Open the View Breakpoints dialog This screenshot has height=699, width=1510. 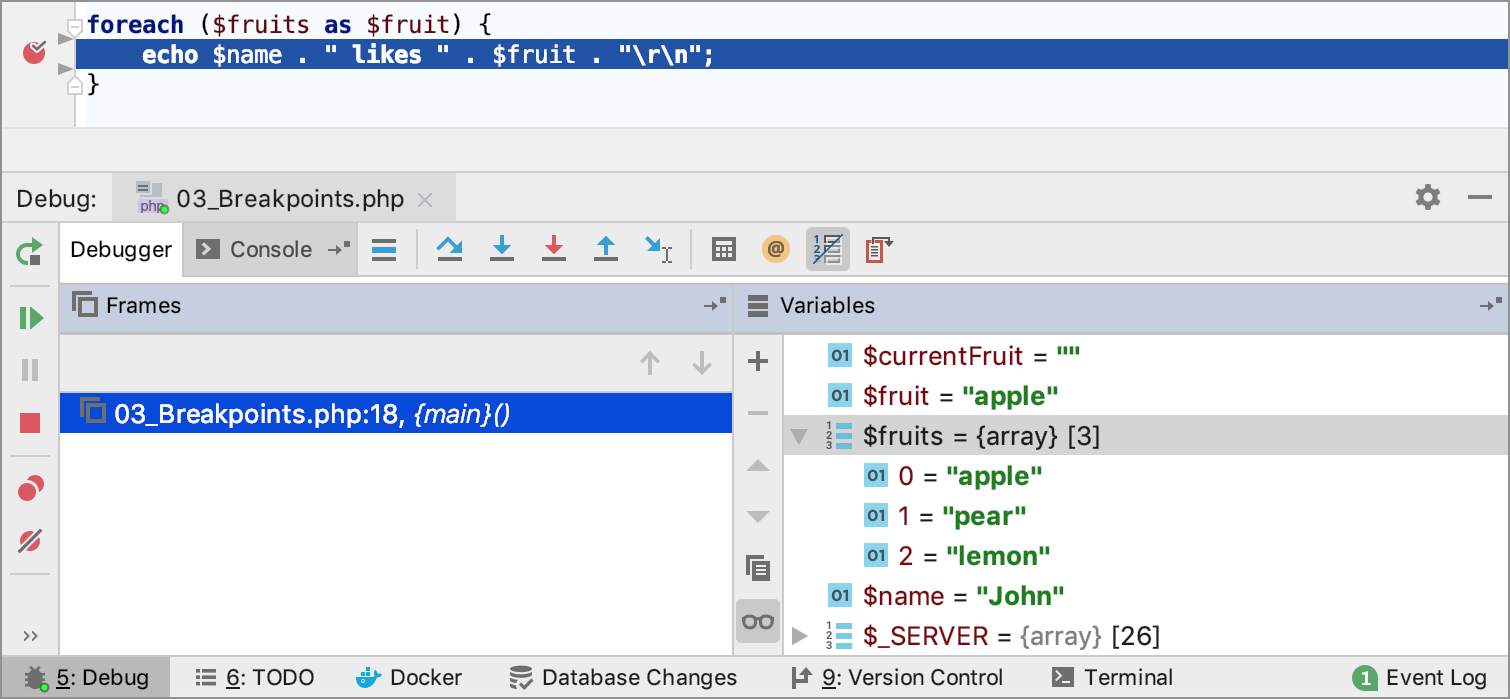tap(30, 489)
